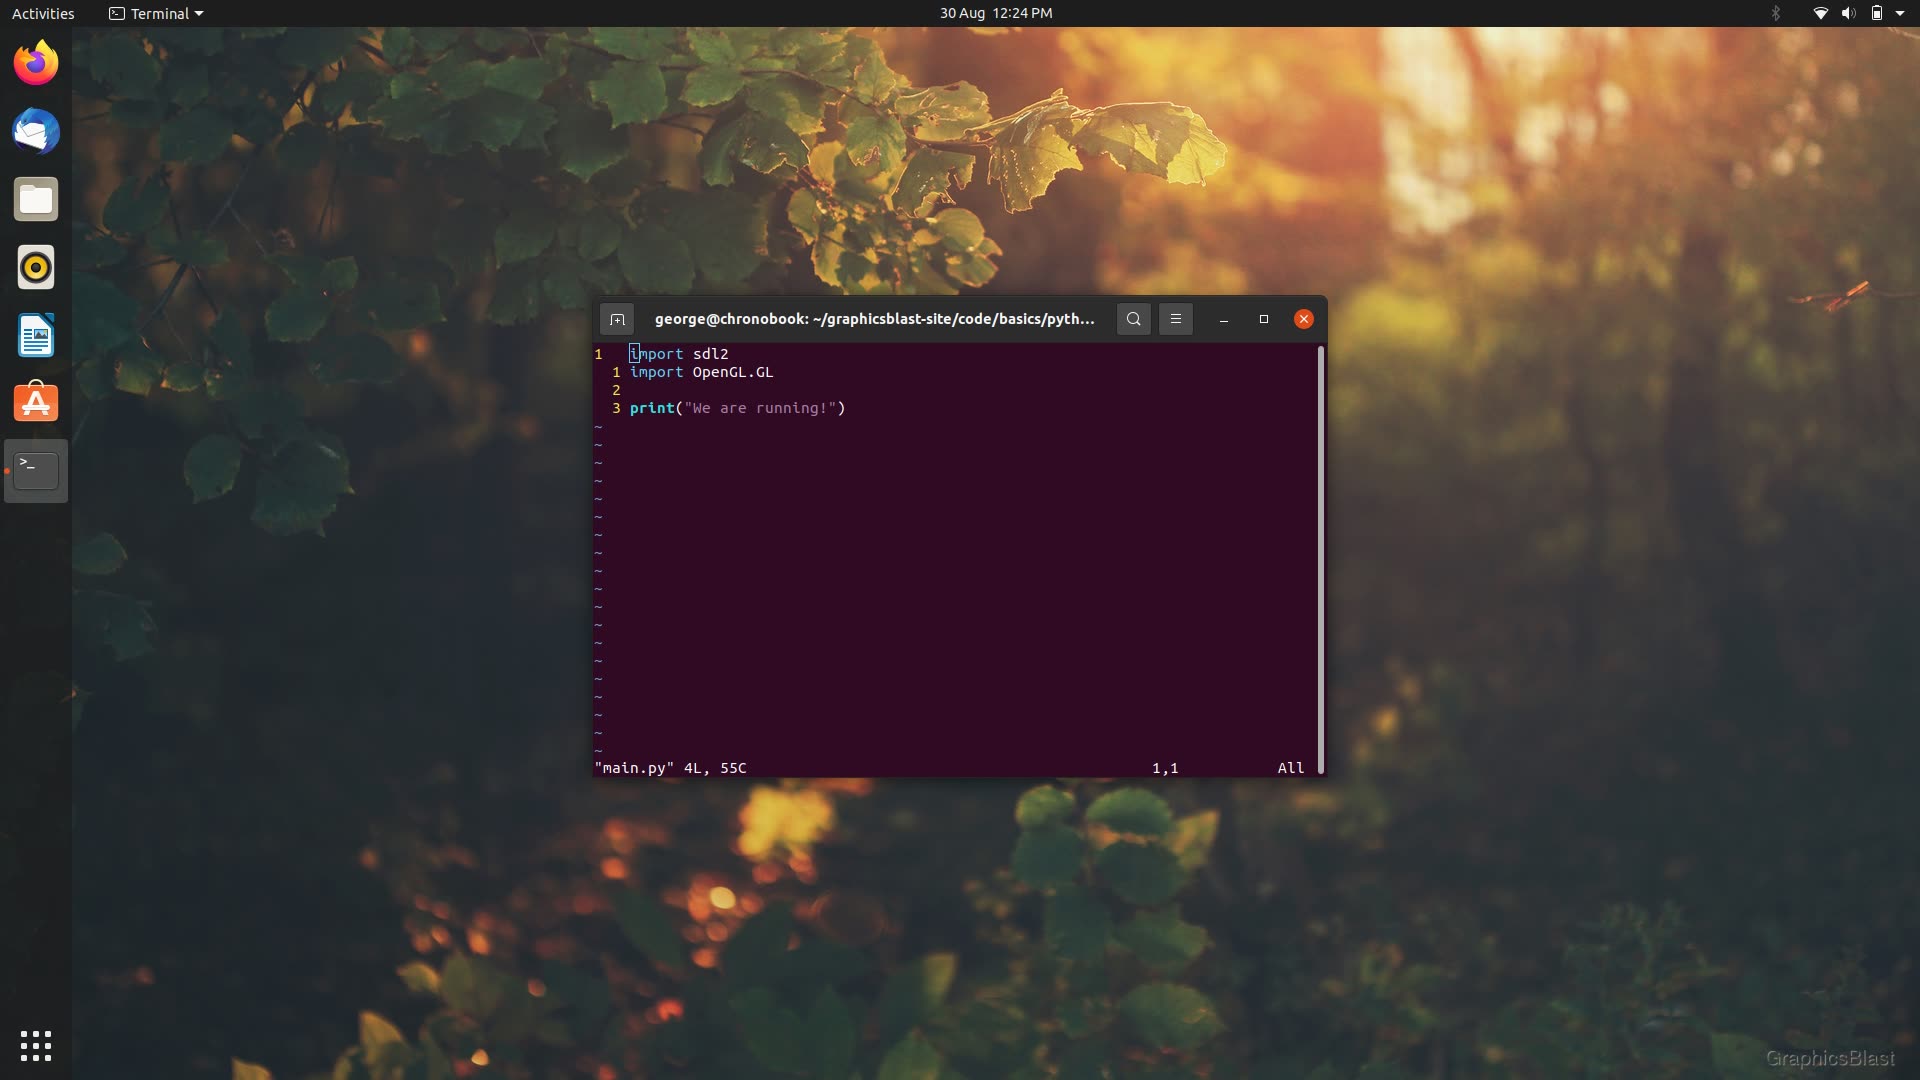
Task: Launch Firefox from the dock
Action: tap(36, 63)
